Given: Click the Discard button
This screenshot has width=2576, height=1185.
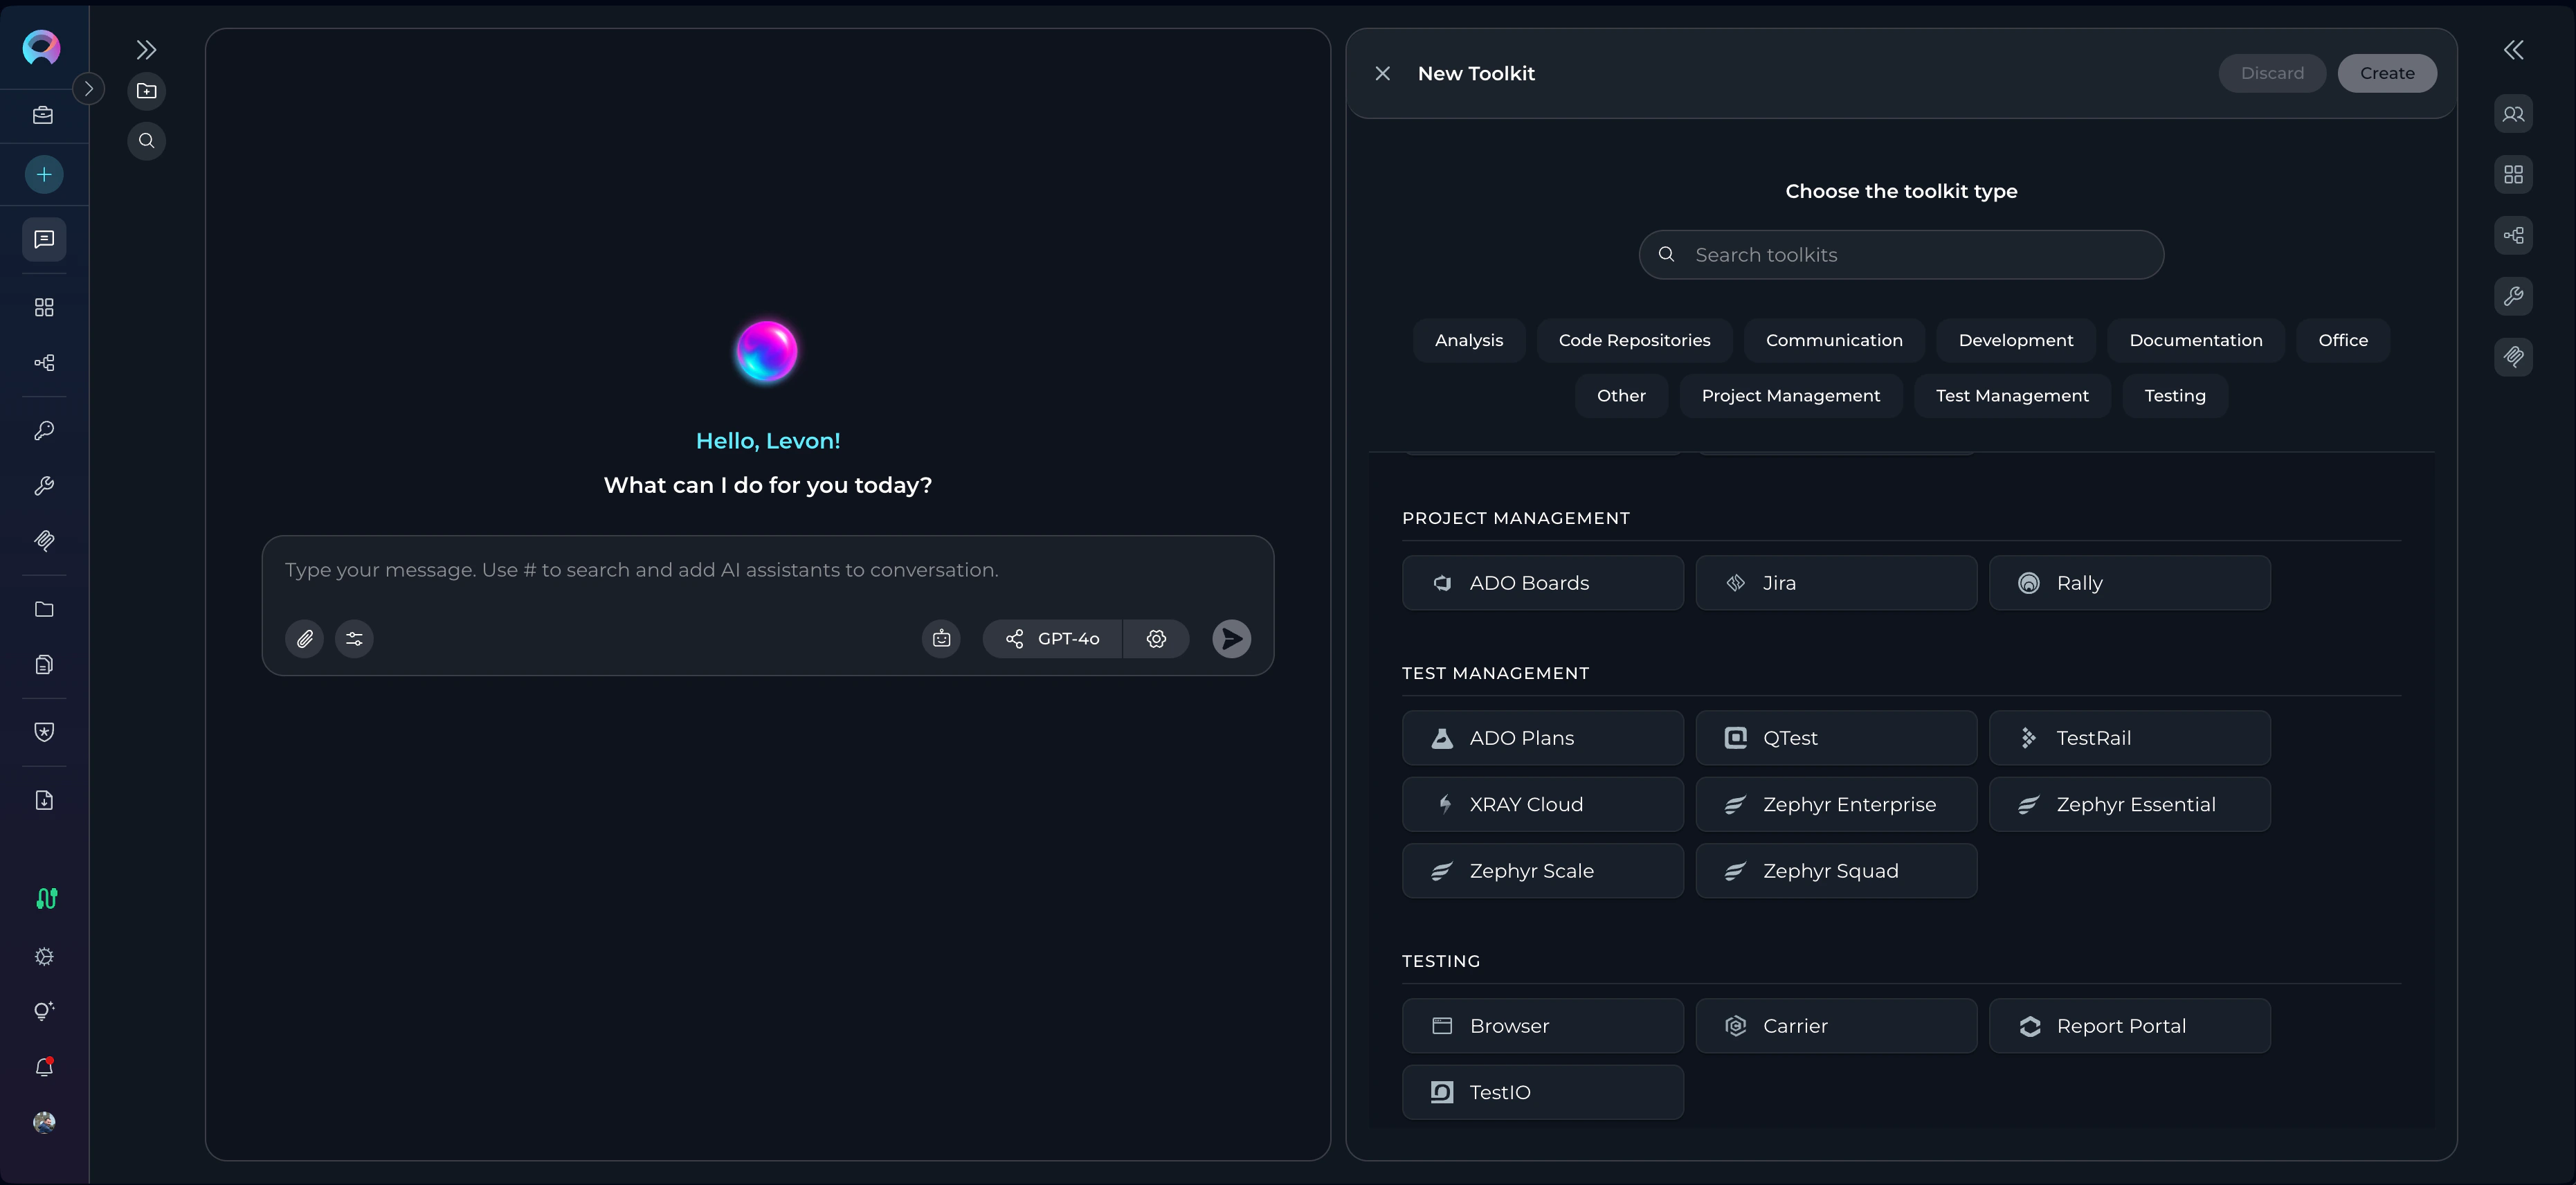Looking at the screenshot, I should pyautogui.click(x=2272, y=73).
